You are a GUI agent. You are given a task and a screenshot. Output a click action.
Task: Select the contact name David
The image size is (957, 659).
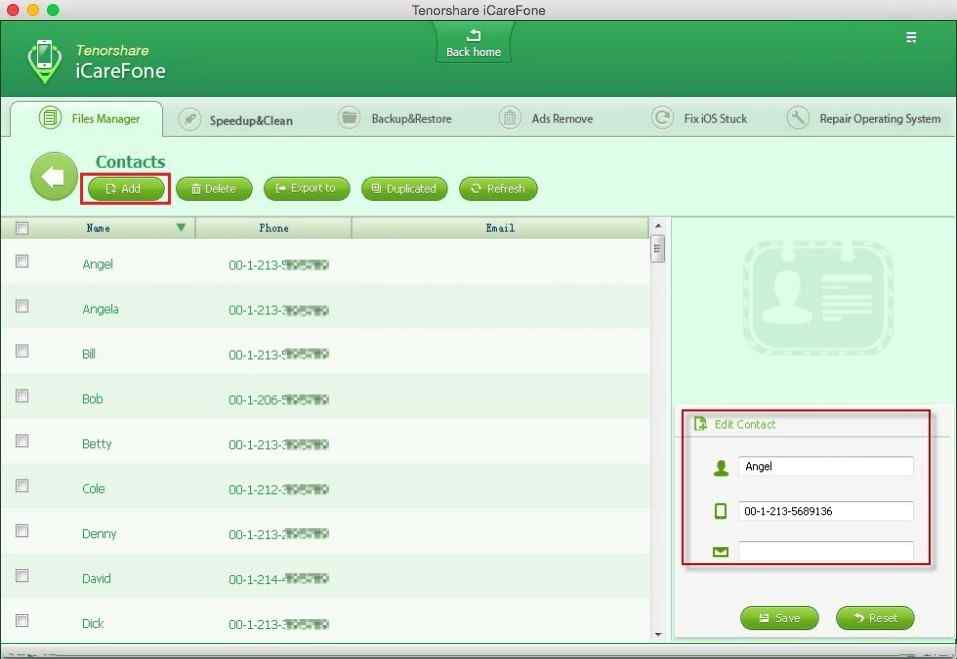pyautogui.click(x=96, y=578)
